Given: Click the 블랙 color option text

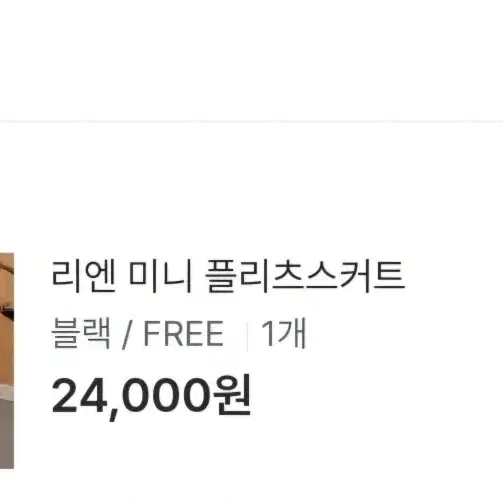Looking at the screenshot, I should tap(80, 333).
